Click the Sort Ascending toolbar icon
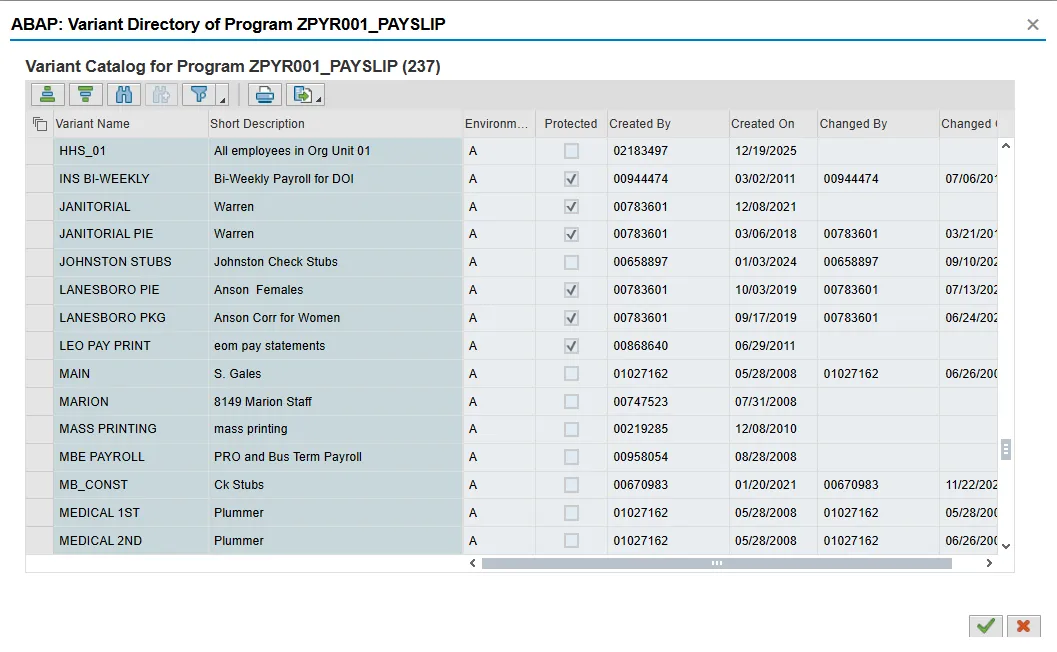 point(47,95)
